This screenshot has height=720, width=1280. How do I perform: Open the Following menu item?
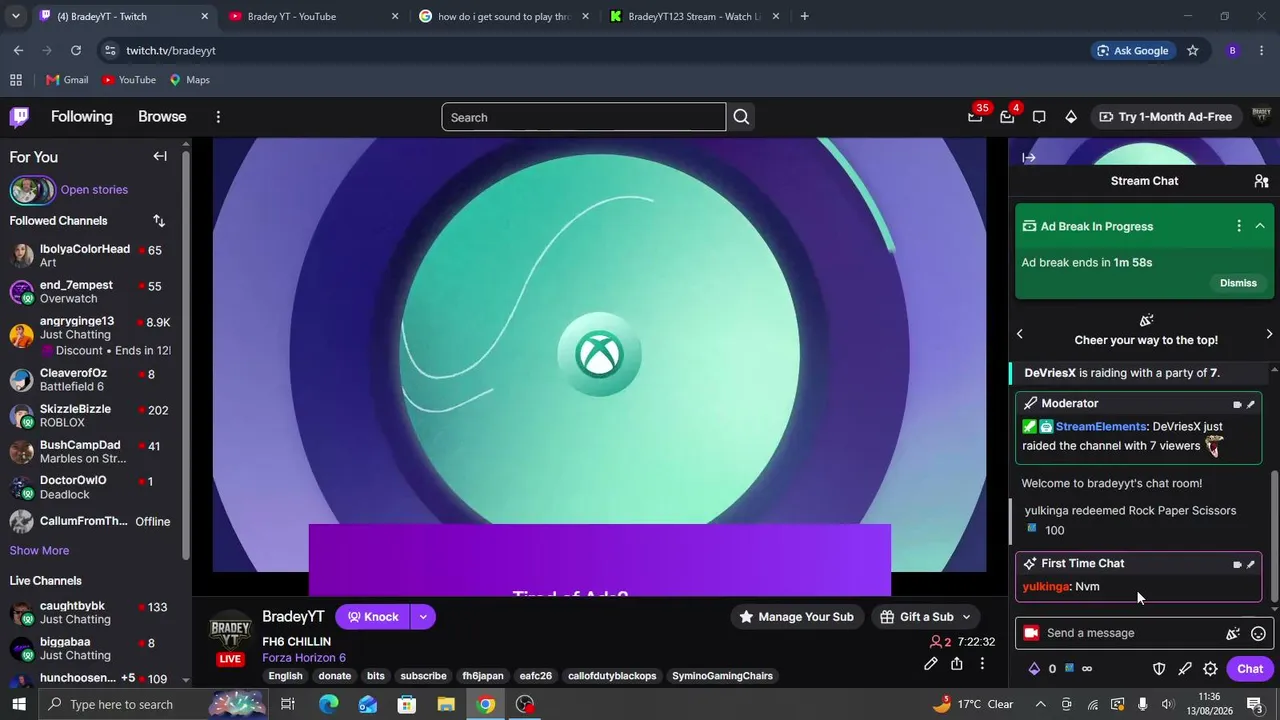[82, 117]
